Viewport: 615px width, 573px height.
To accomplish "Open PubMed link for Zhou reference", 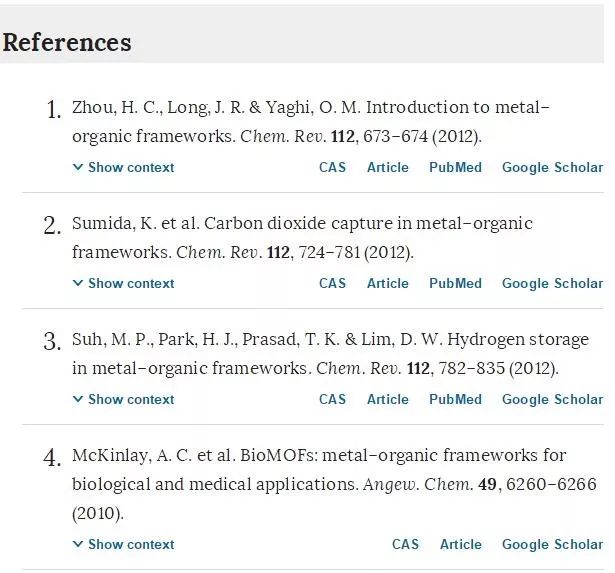I will pyautogui.click(x=455, y=168).
